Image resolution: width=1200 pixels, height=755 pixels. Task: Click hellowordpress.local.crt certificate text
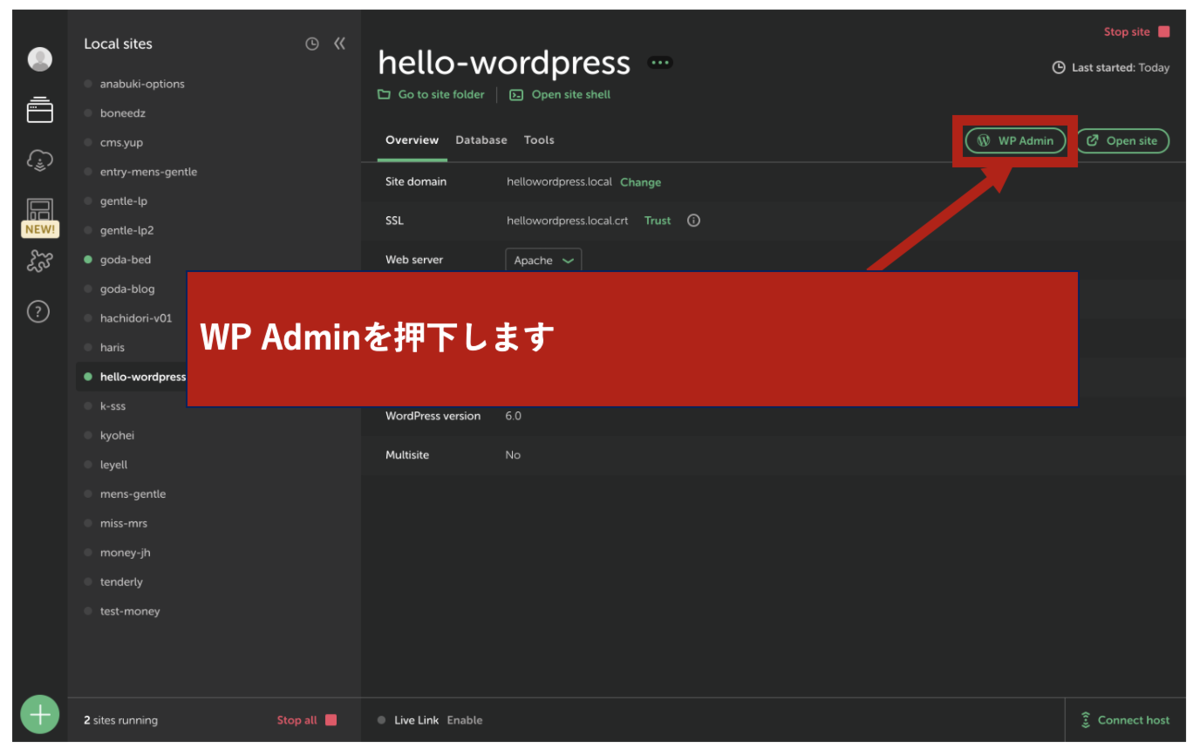(x=567, y=220)
